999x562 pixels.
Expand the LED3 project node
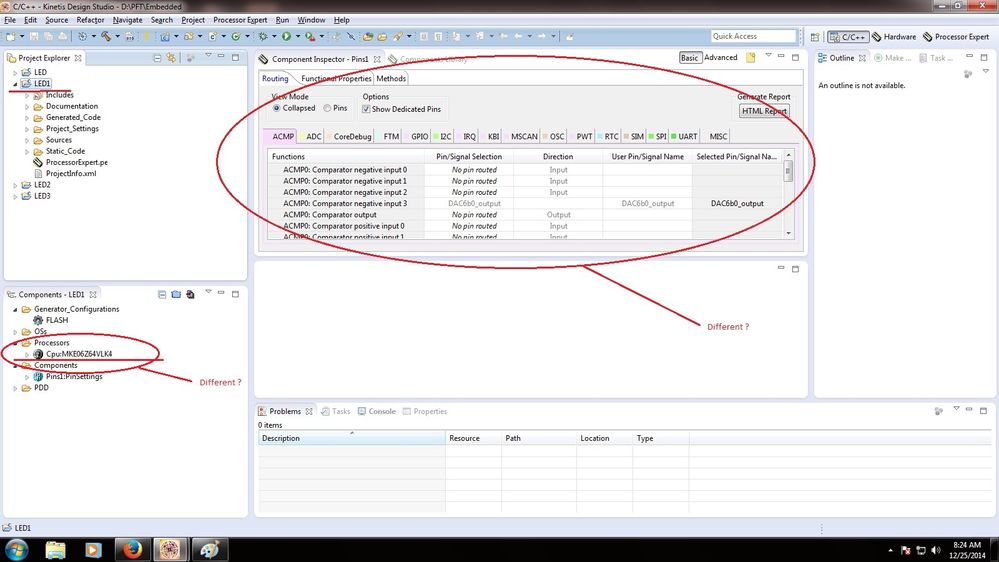coord(15,197)
